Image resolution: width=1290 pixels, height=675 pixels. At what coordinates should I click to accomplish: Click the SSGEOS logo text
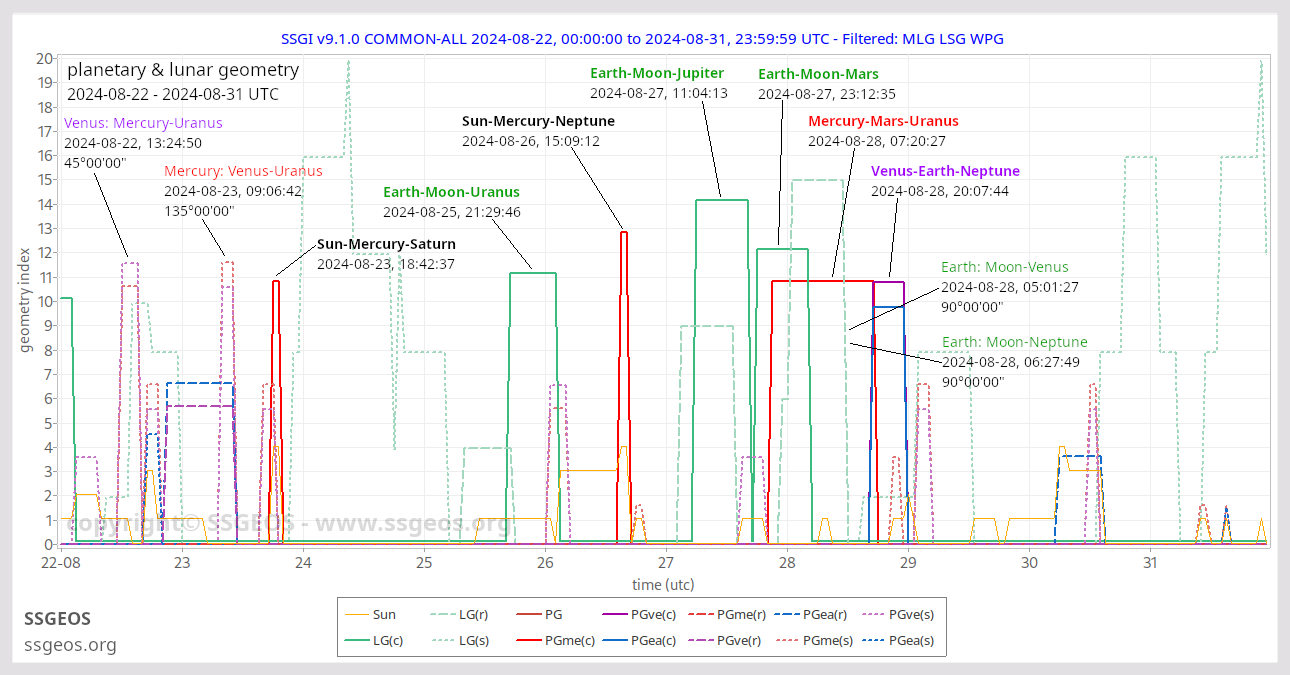[x=57, y=619]
